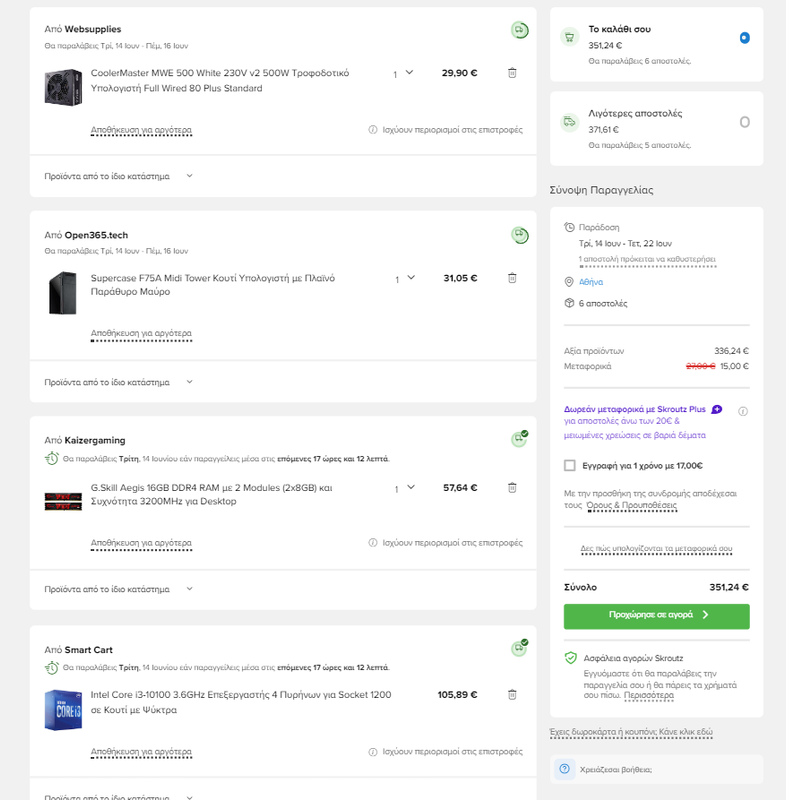Delete the CoolerMaster power supply from cart
The width and height of the screenshot is (786, 800).
point(512,73)
